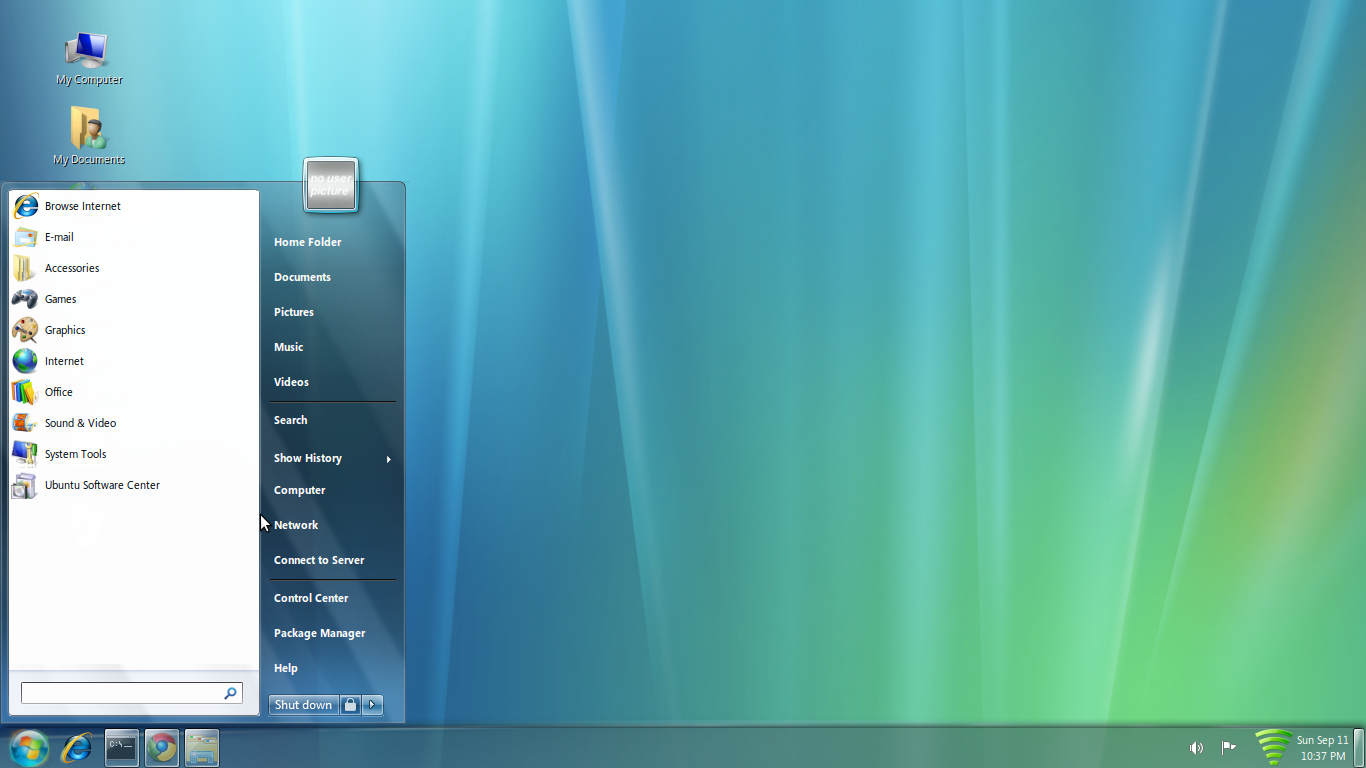Open the file manager taskbar icon
The width and height of the screenshot is (1366, 768).
pos(201,747)
